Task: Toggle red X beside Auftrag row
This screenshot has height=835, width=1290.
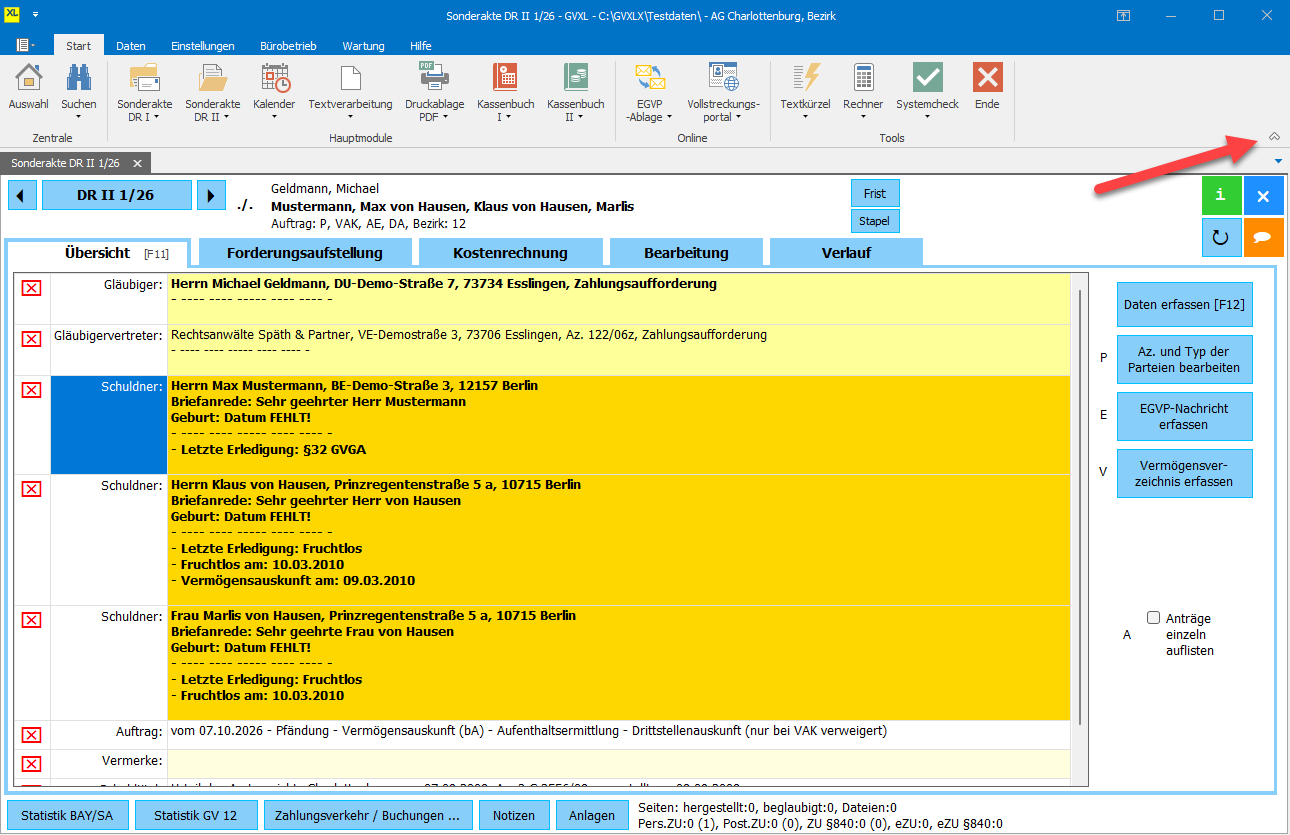Action: (x=31, y=735)
